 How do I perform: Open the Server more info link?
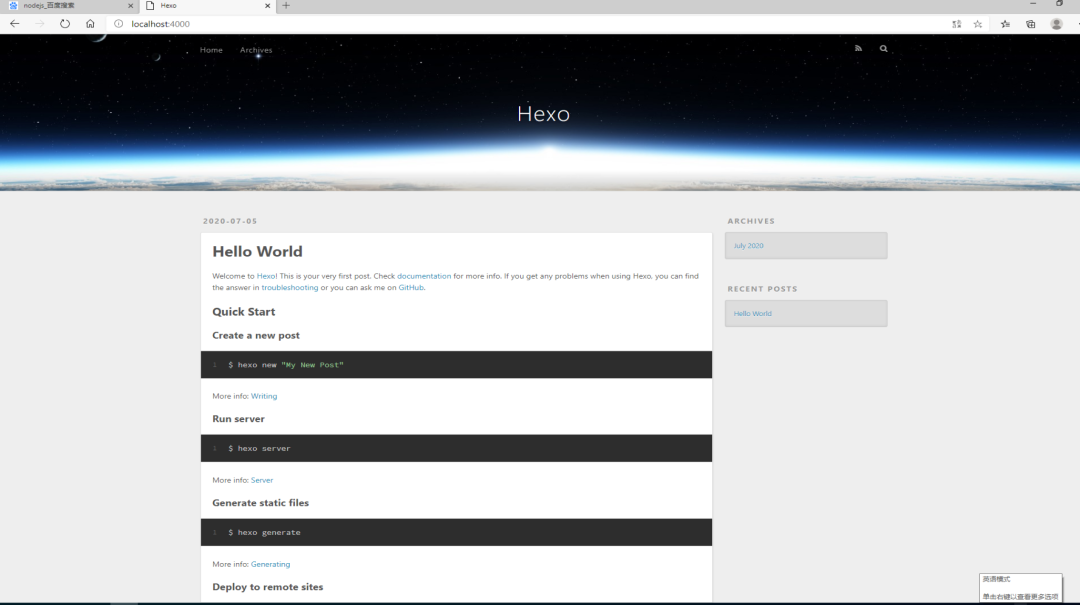pos(262,480)
